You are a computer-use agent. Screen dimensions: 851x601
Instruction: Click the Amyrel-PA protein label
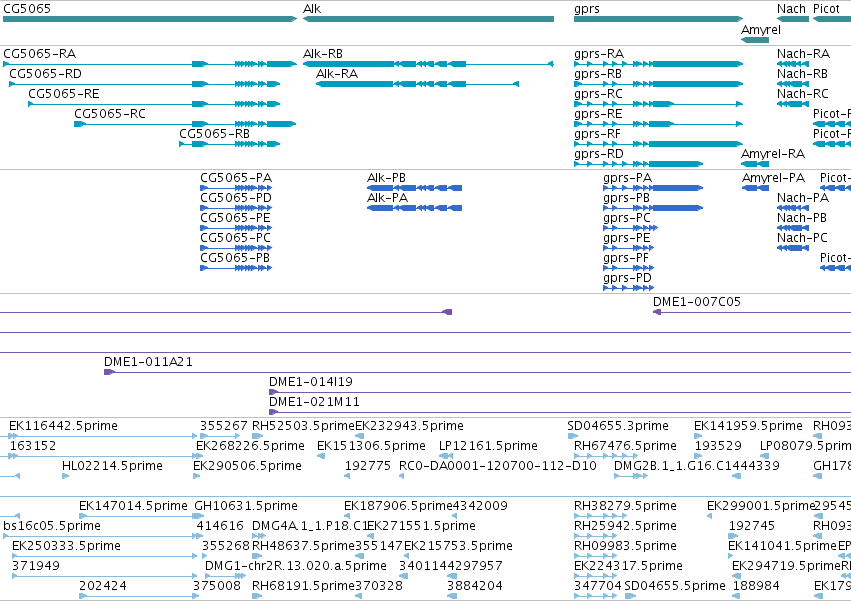(x=773, y=178)
